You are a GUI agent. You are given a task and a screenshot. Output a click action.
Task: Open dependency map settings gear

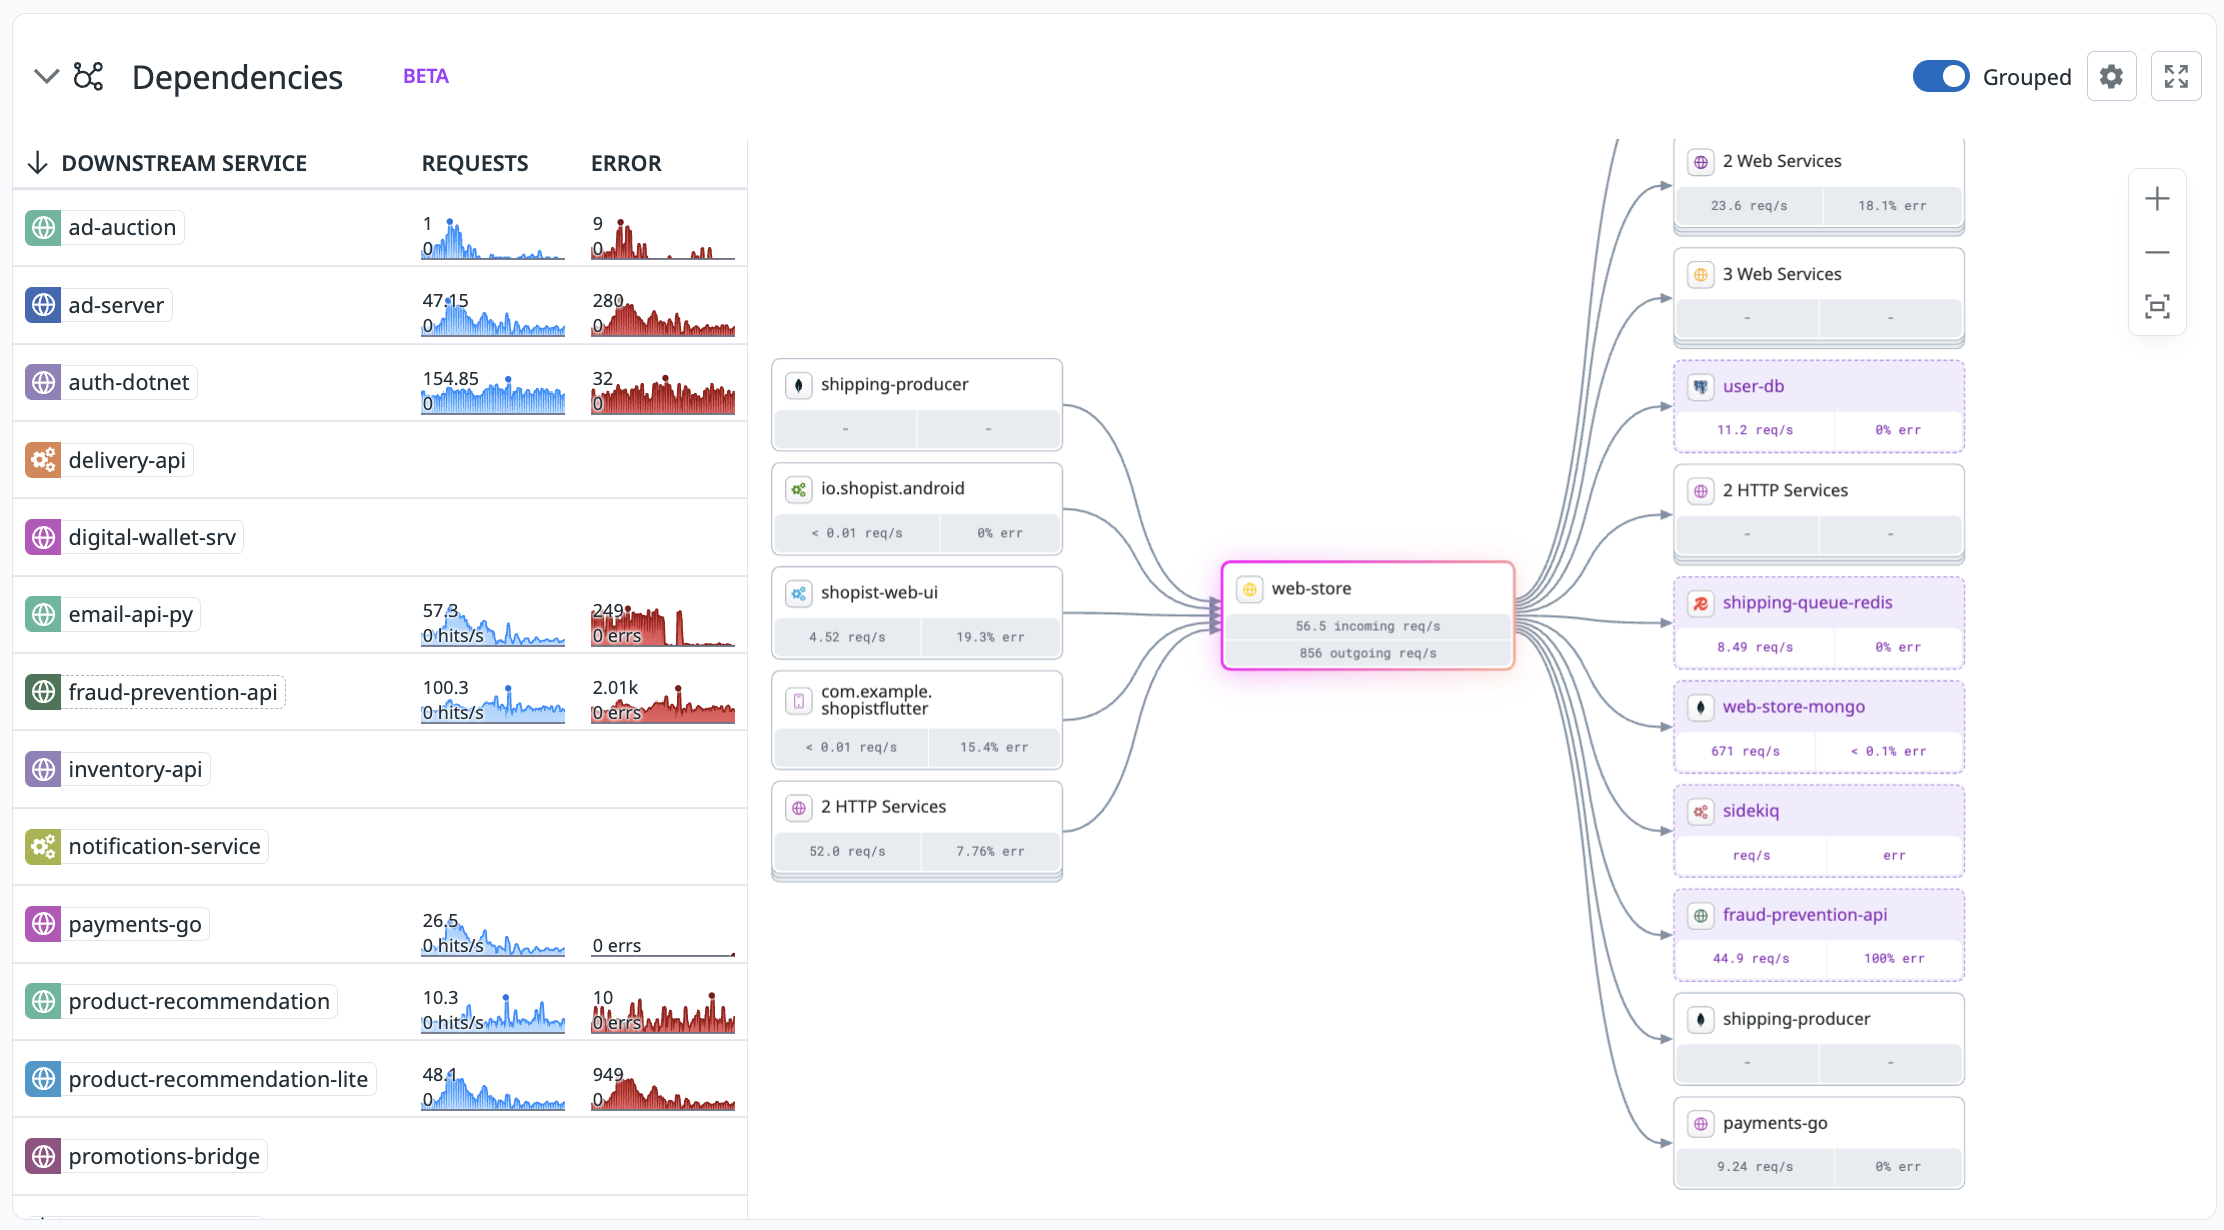pos(2111,77)
